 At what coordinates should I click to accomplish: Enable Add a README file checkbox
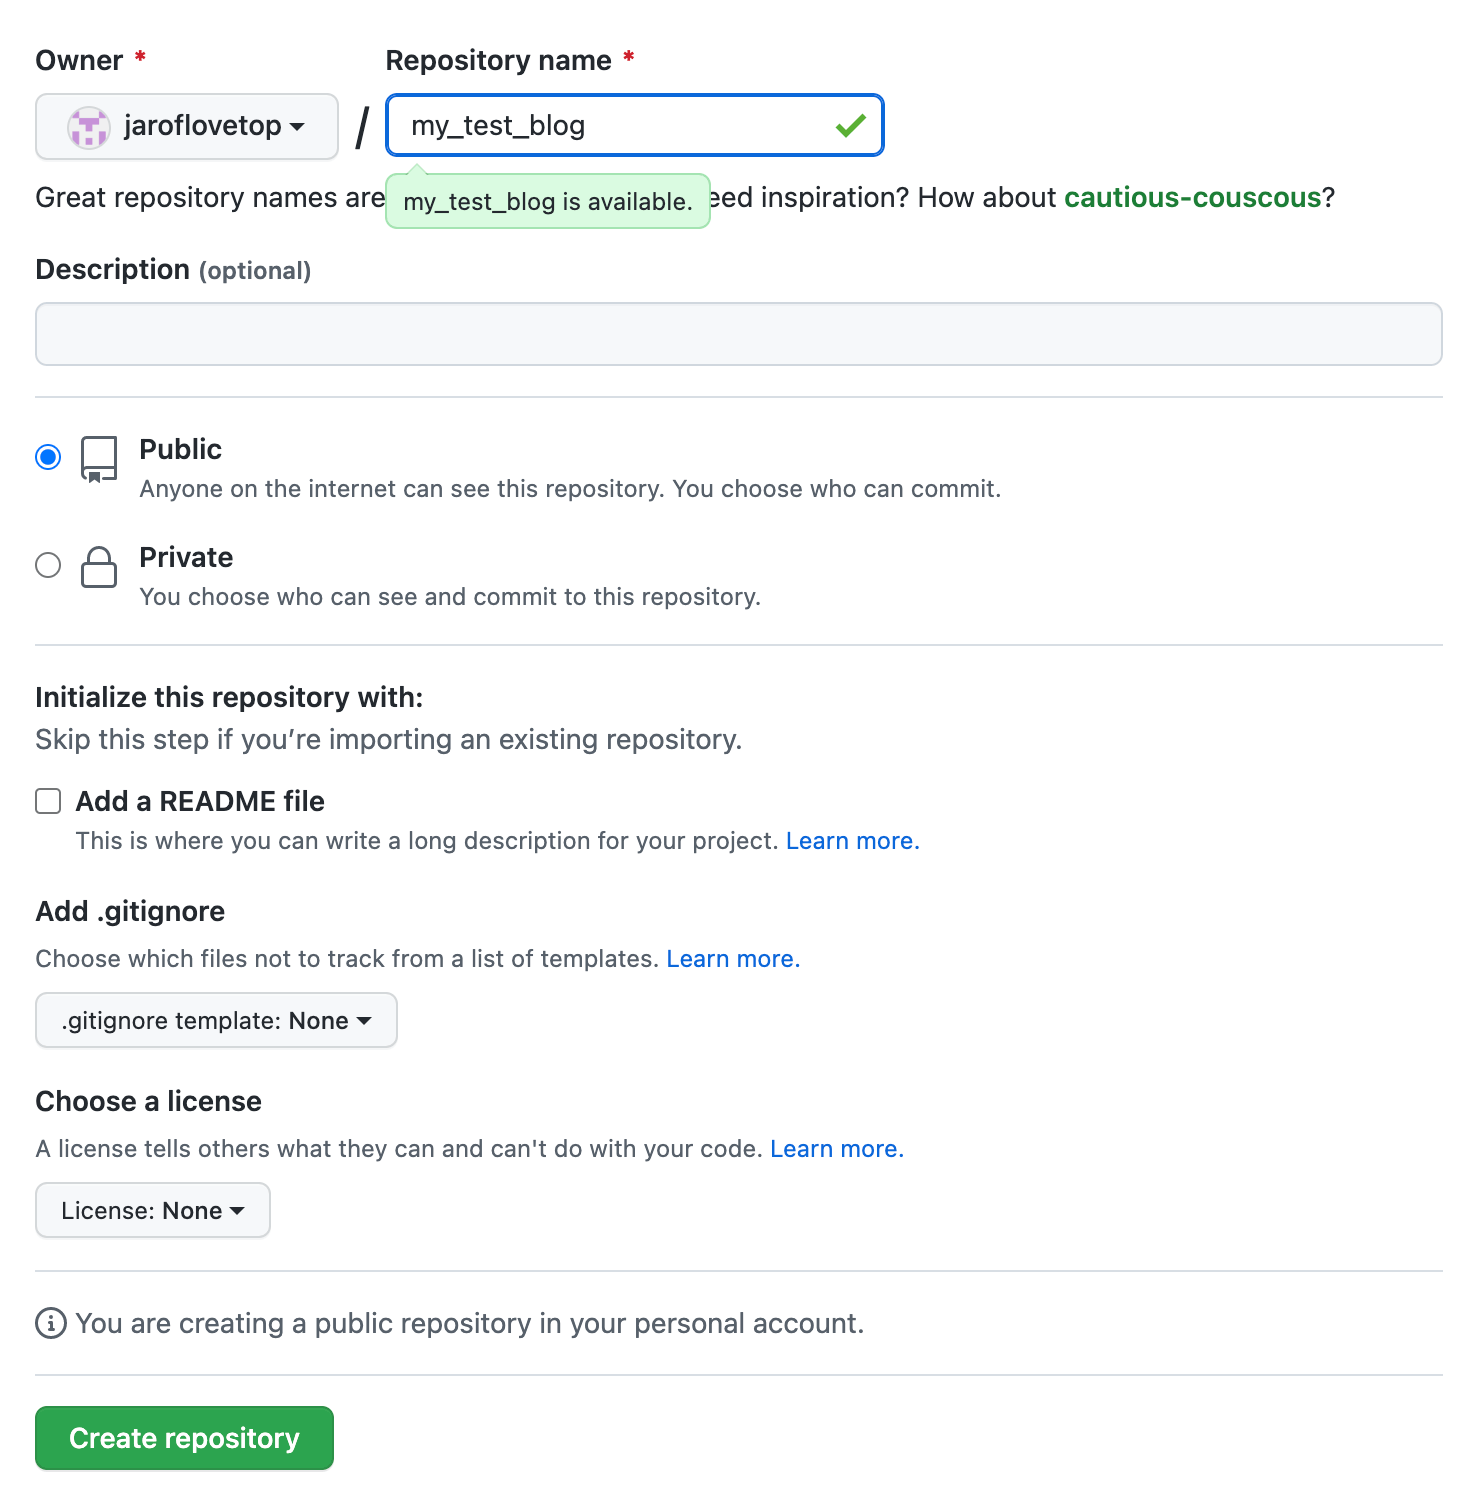(48, 801)
